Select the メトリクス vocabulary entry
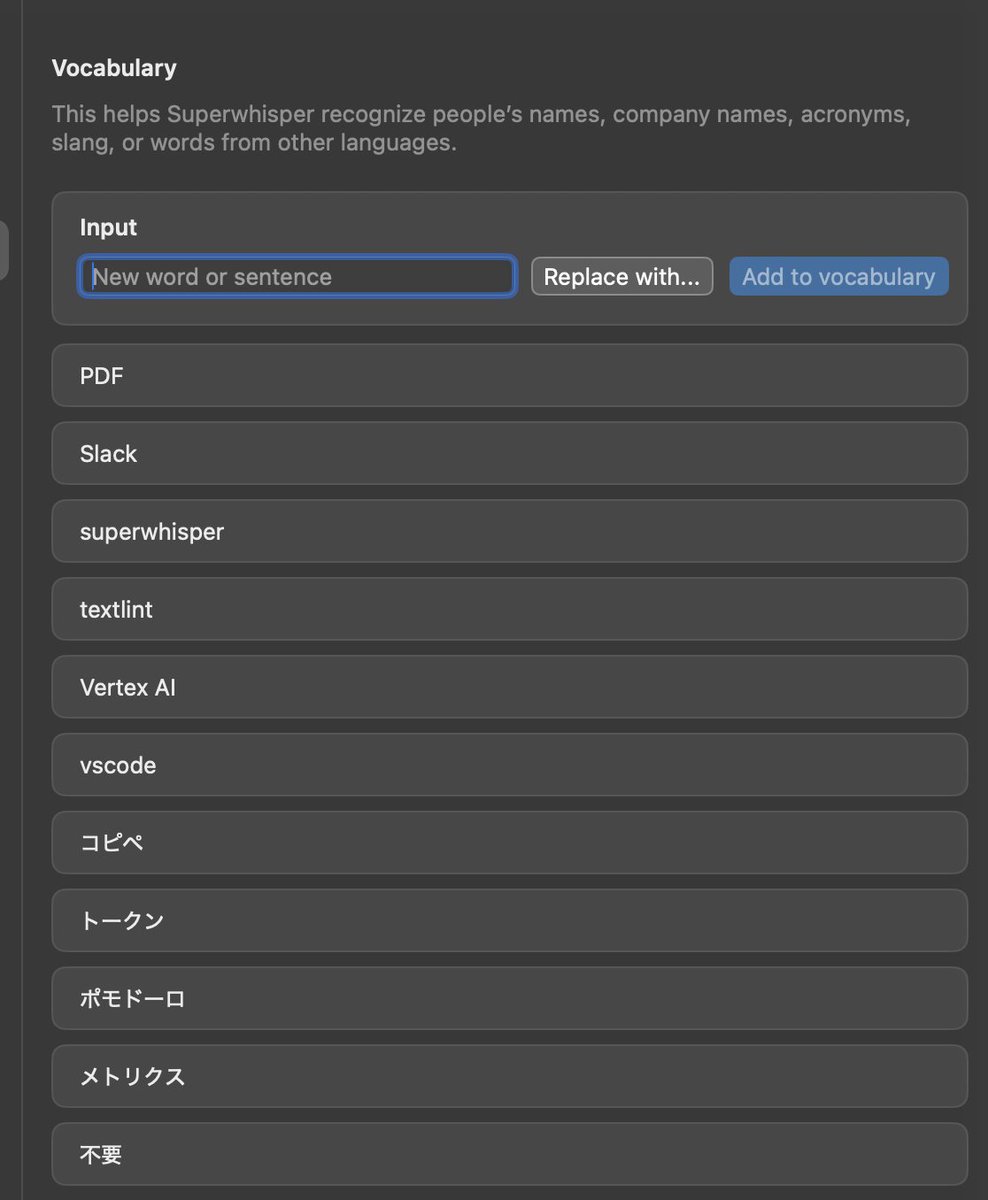988x1200 pixels. point(510,1077)
